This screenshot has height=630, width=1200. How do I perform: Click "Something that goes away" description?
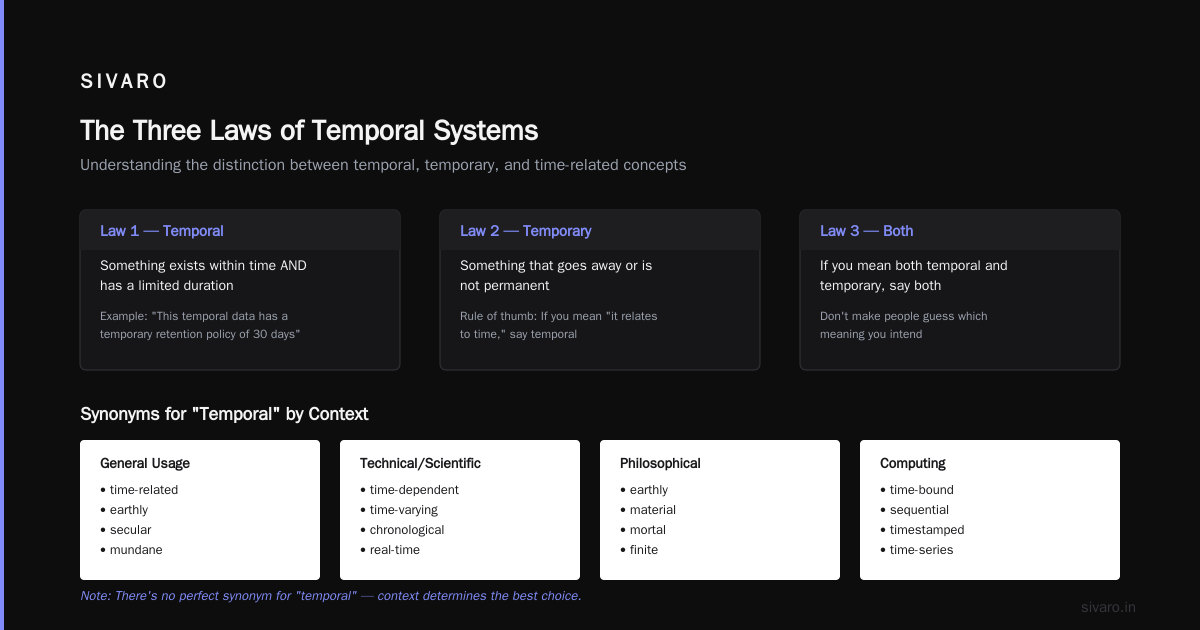point(556,276)
